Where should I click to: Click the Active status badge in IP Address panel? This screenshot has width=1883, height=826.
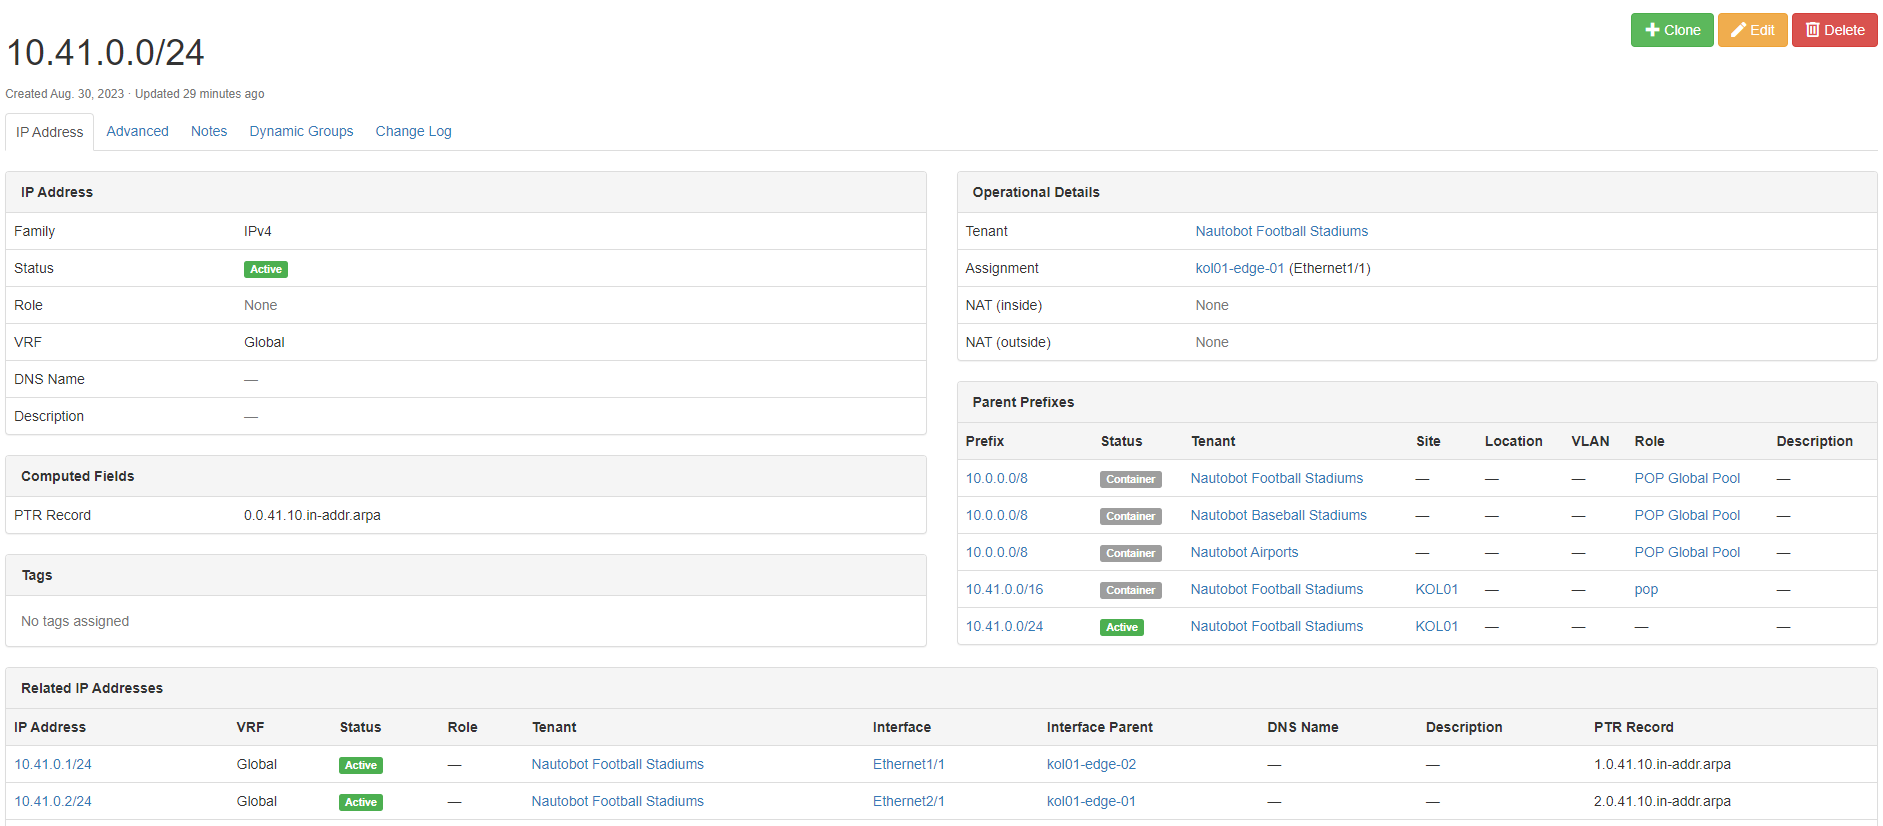266,269
